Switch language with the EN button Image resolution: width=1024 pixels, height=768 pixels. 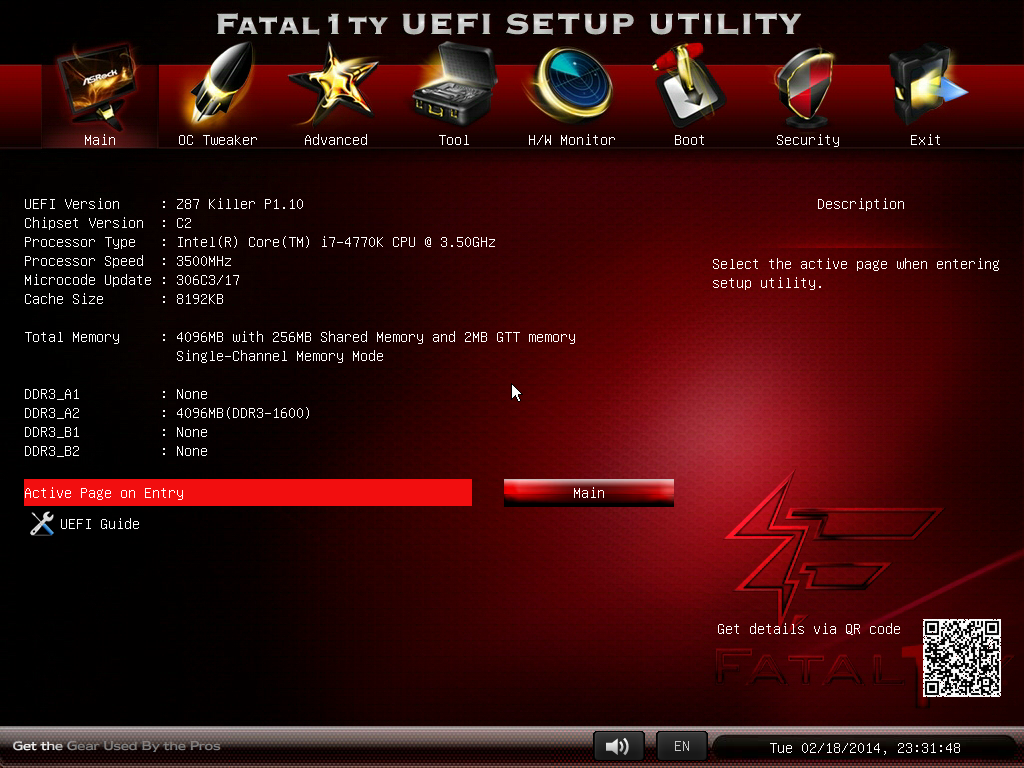pyautogui.click(x=681, y=746)
